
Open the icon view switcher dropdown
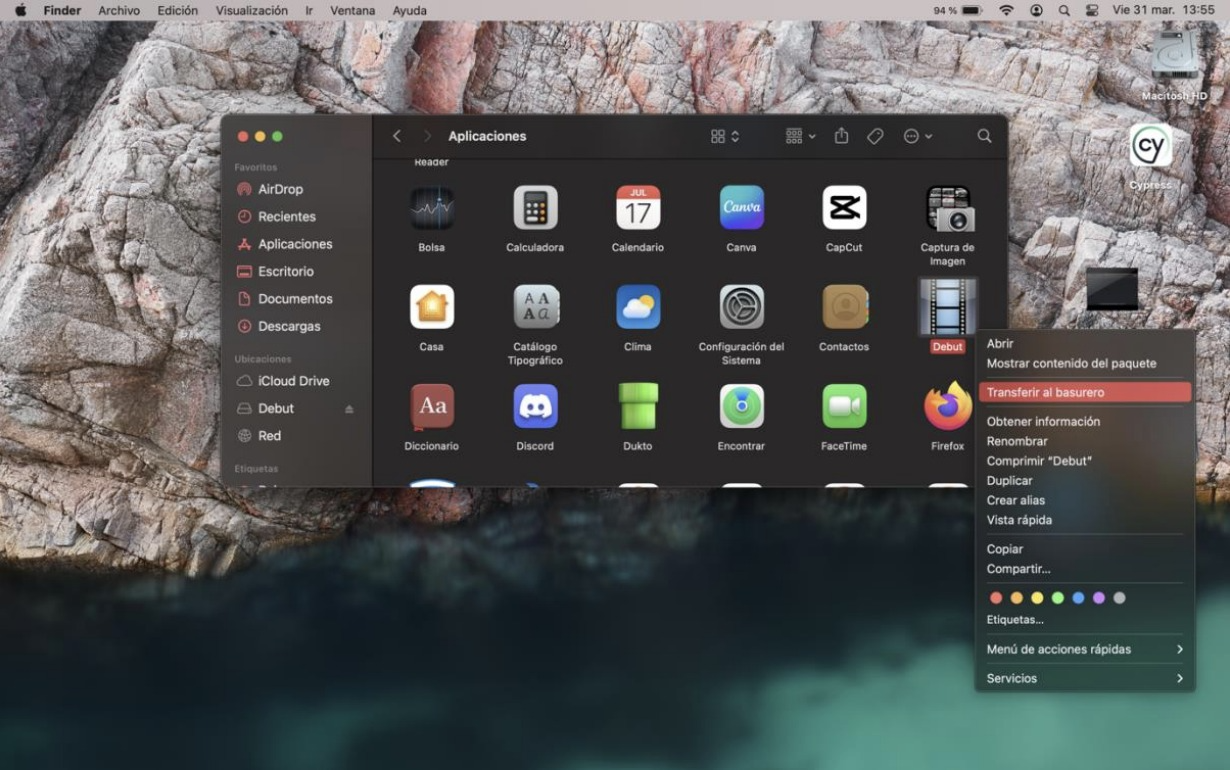pyautogui.click(x=725, y=136)
